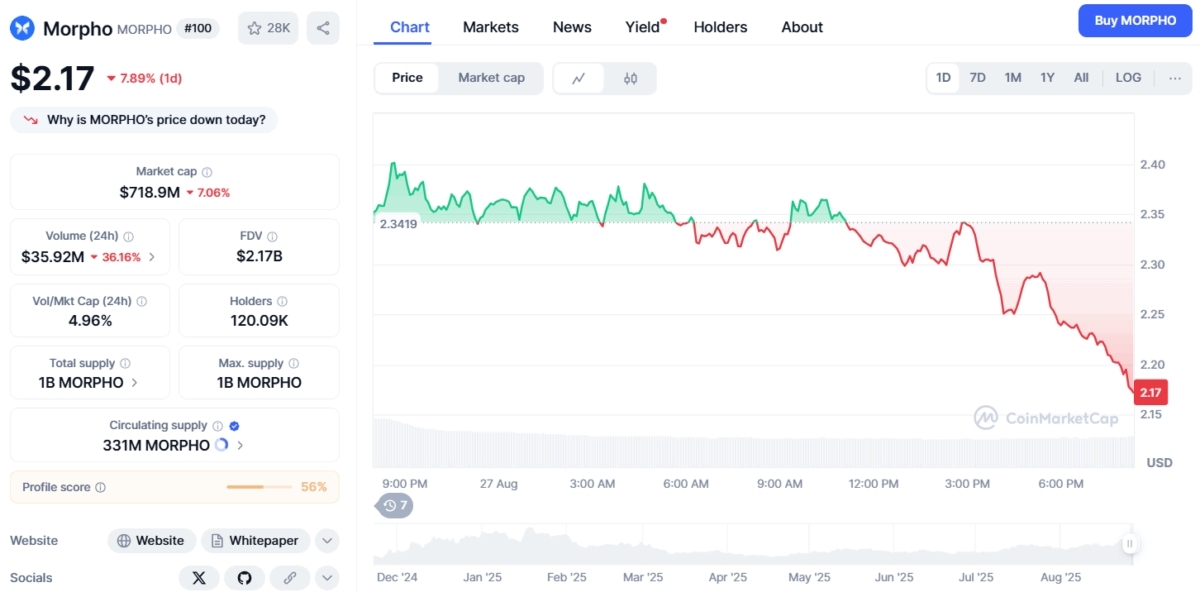Enable LOG scale on the chart

[x=1128, y=78]
